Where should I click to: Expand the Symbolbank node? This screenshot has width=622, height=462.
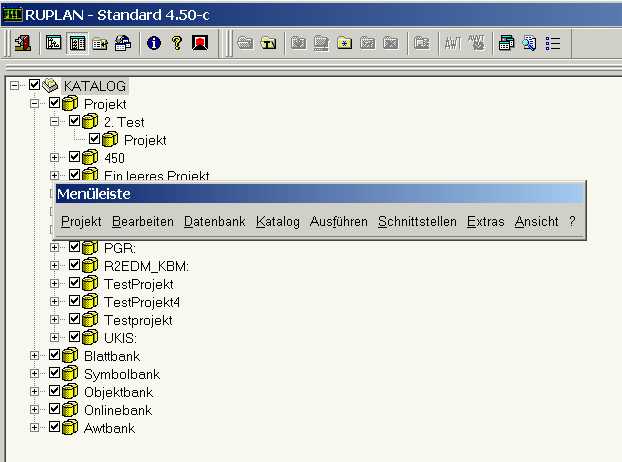(x=35, y=374)
